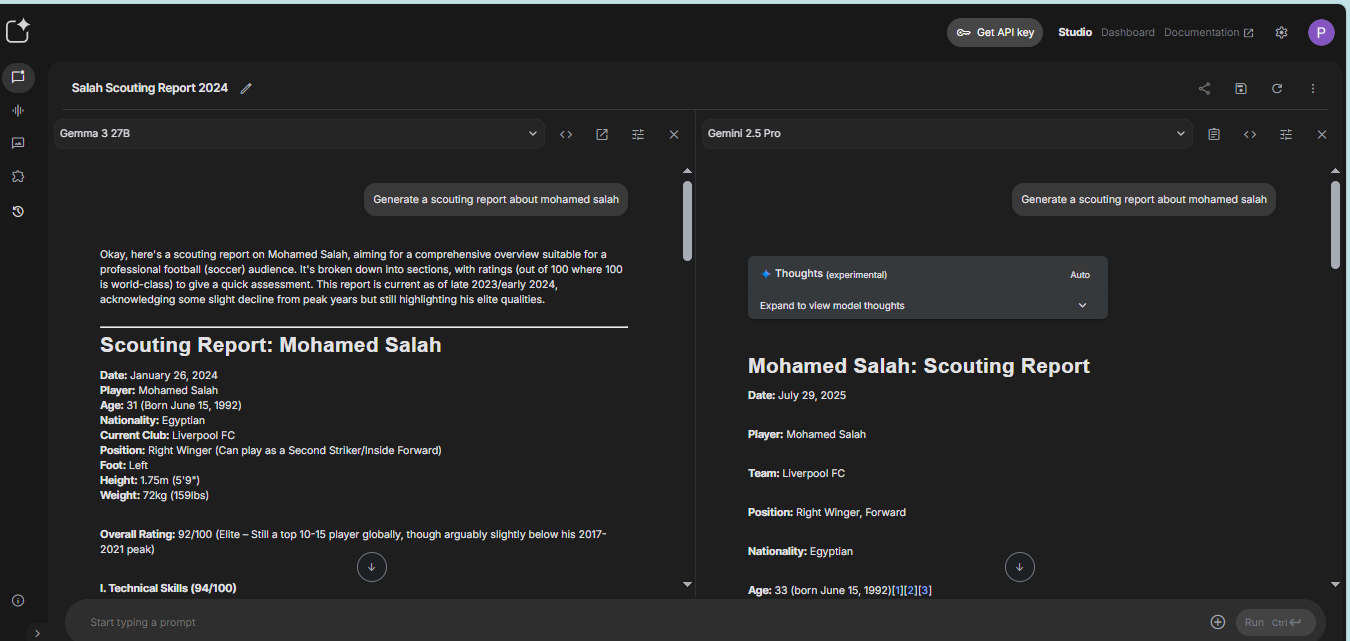1350x641 pixels.
Task: Switch to the Dashboard tab
Action: [1128, 32]
